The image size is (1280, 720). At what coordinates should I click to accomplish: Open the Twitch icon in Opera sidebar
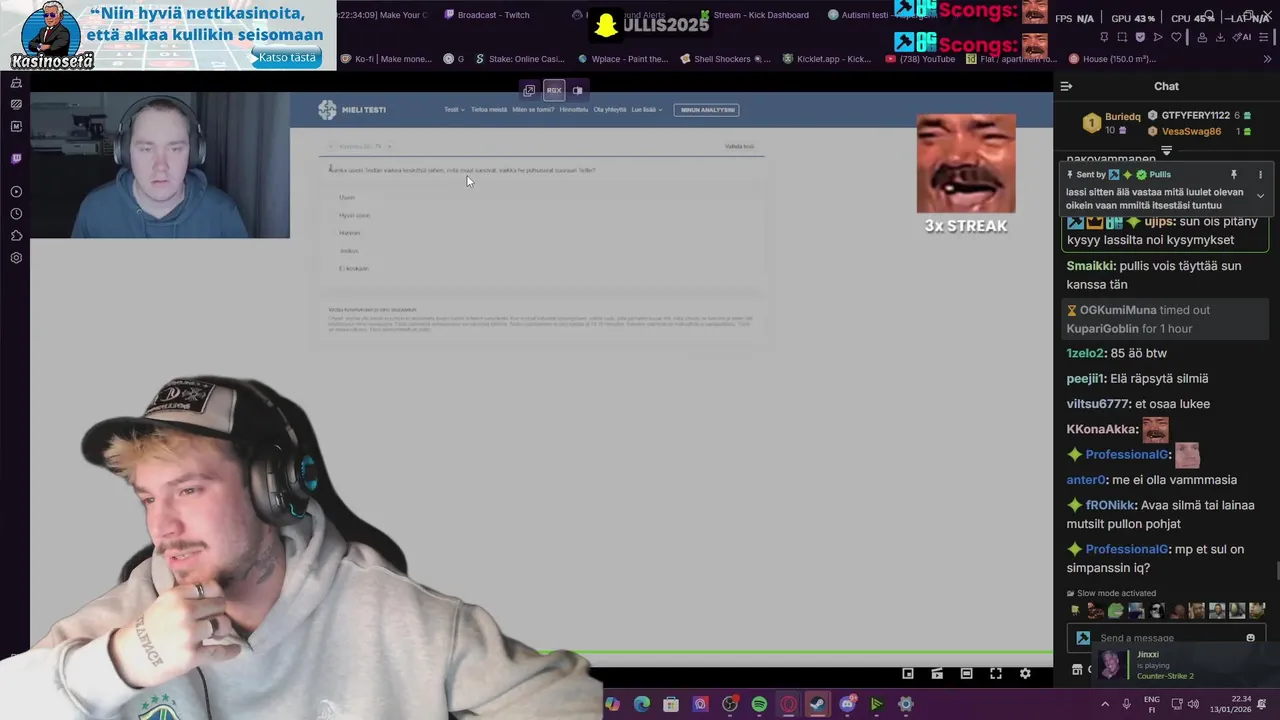pos(16,159)
